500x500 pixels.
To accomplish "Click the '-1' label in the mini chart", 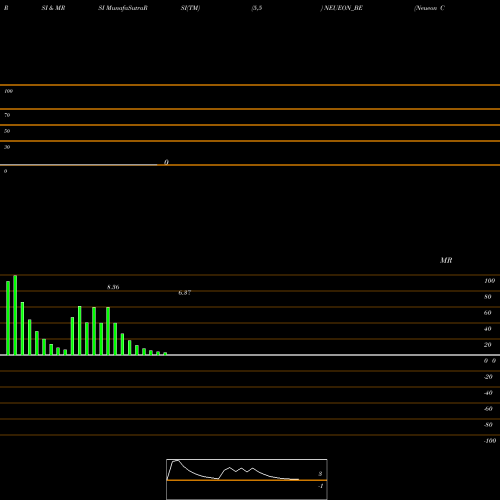I will [320, 486].
